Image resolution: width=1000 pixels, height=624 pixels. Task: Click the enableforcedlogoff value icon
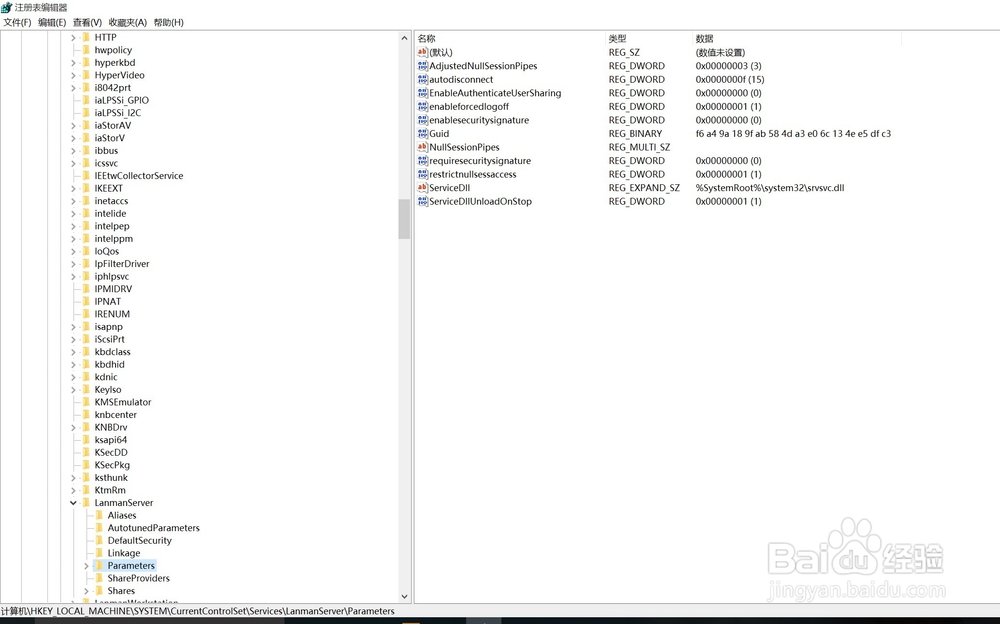(422, 107)
